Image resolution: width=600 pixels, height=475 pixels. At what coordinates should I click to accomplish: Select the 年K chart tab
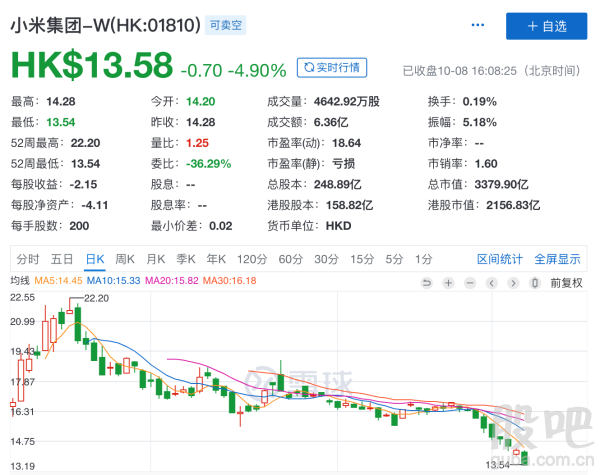pos(216,259)
